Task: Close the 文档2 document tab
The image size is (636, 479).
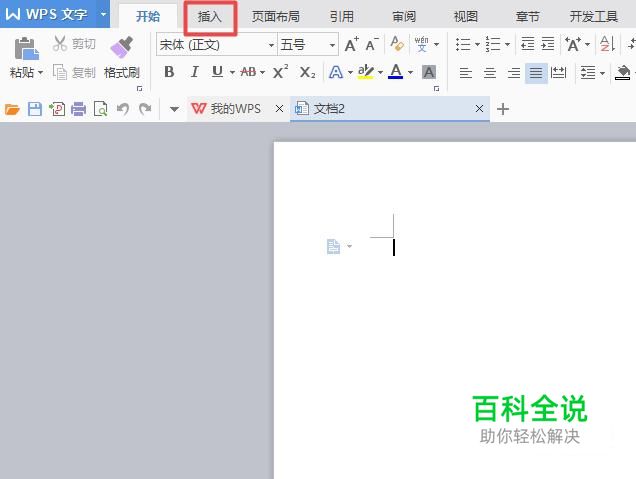Action: coord(479,109)
